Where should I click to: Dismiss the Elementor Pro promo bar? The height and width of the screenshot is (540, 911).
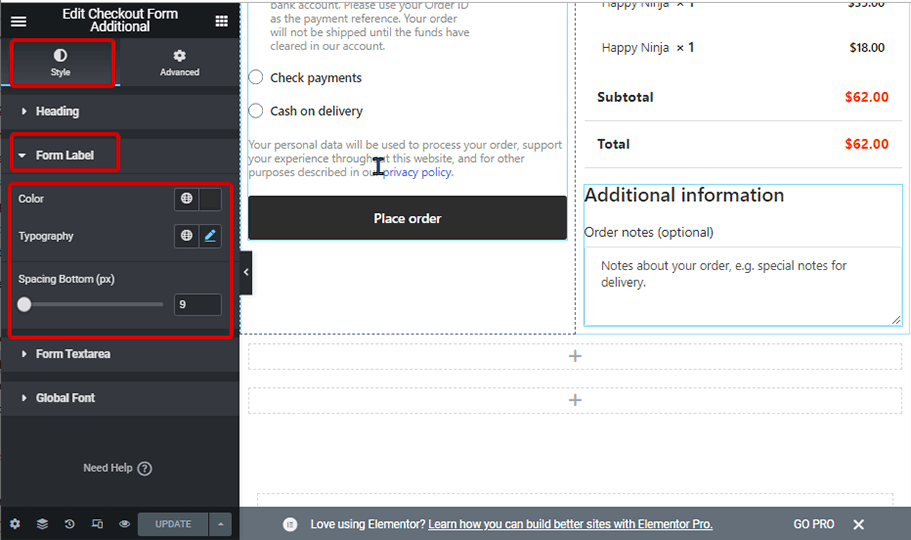coord(859,524)
